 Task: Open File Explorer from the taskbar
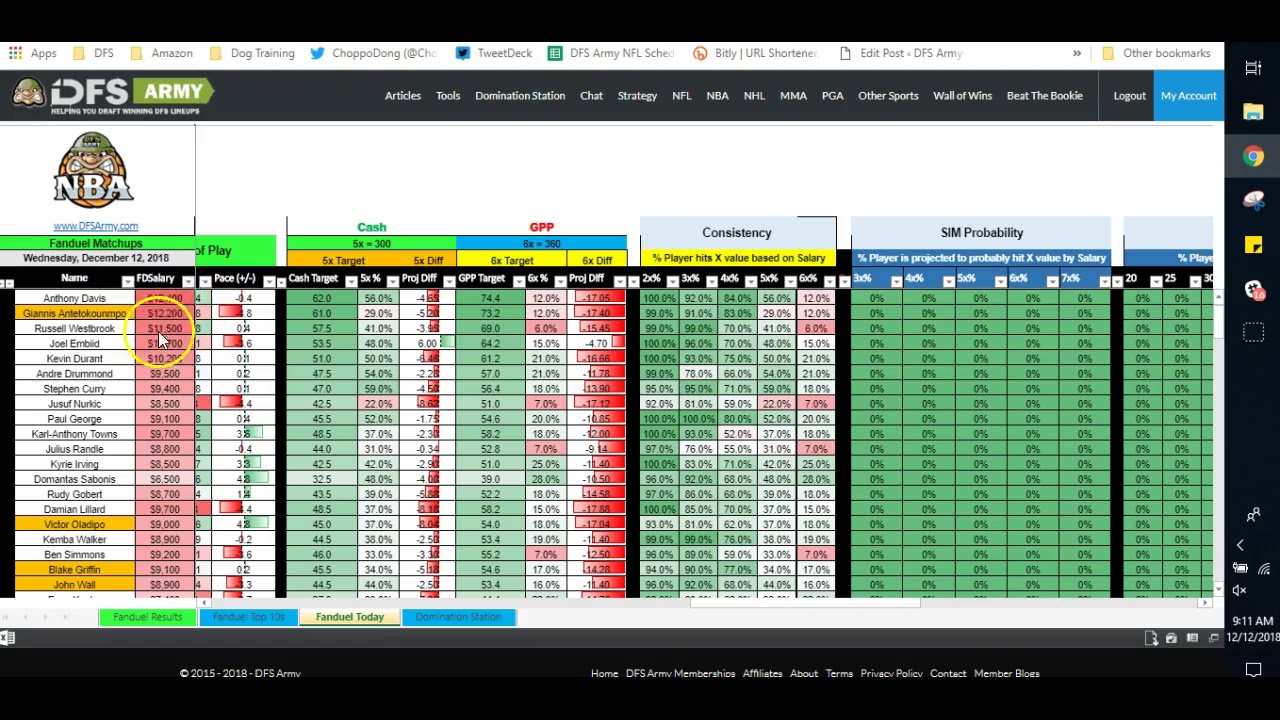point(1253,112)
